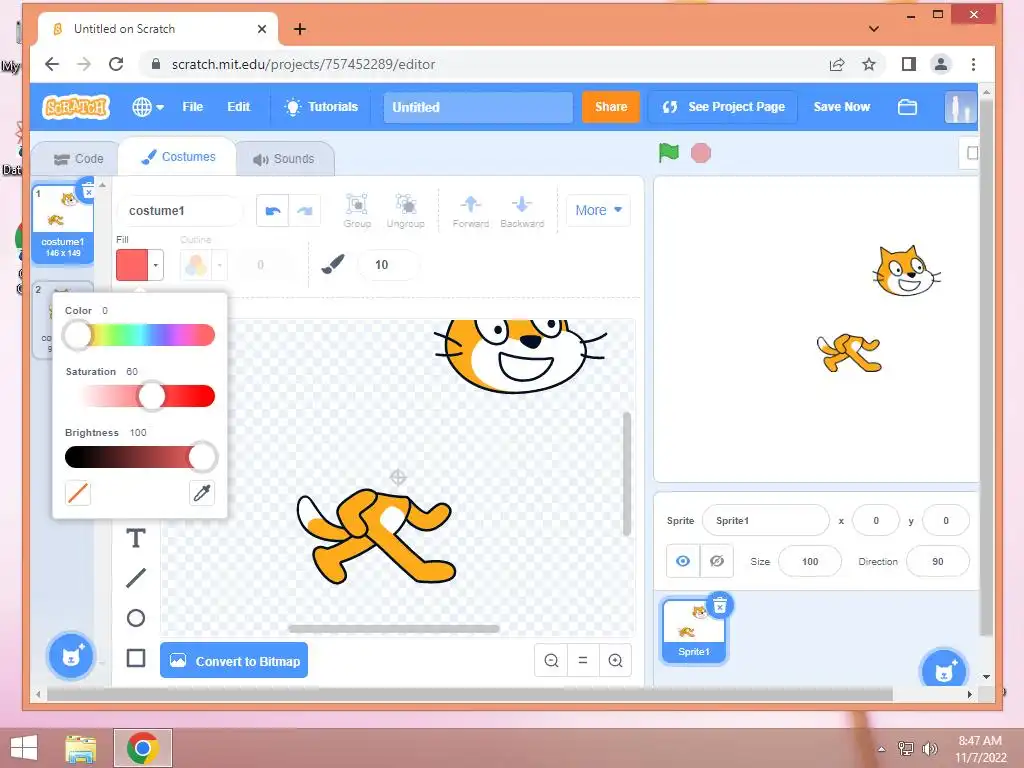Open Tutorials

click(x=321, y=107)
